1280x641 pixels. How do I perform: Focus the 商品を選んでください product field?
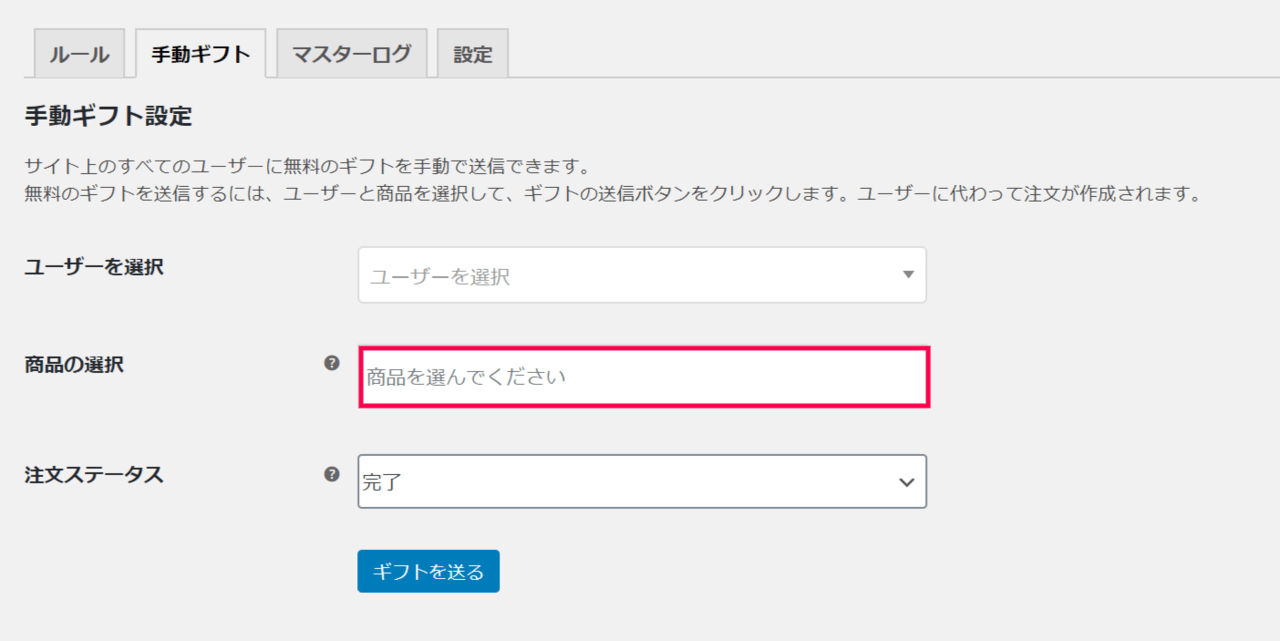644,377
